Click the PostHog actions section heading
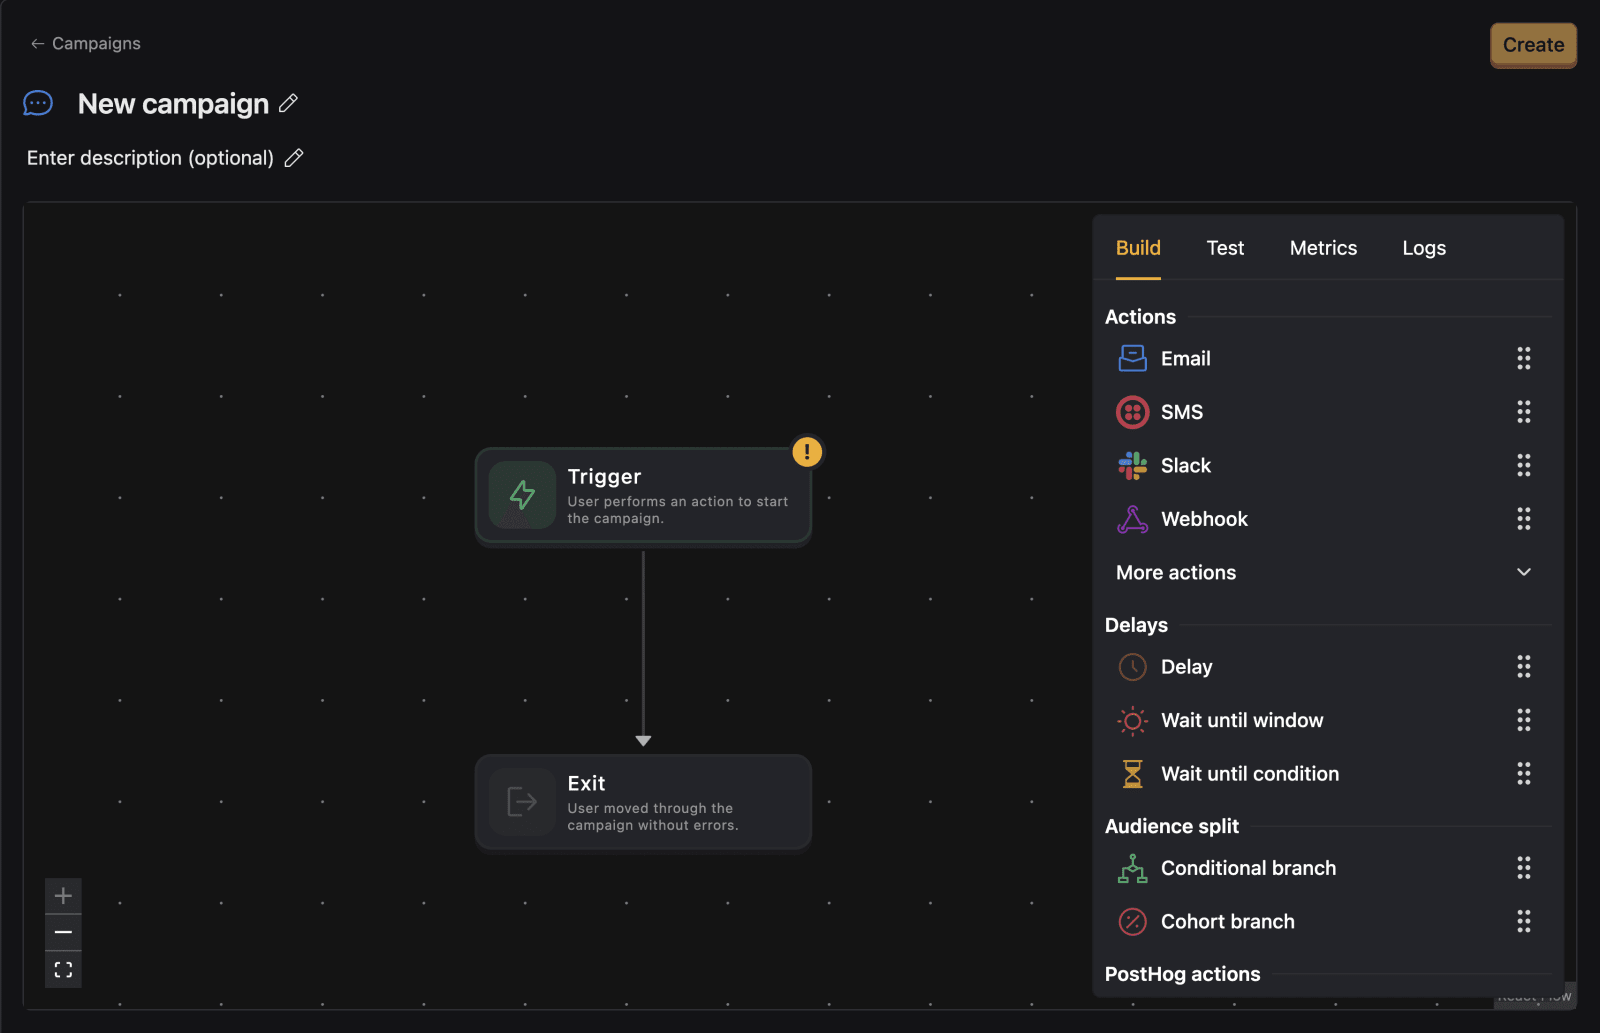This screenshot has height=1033, width=1600. point(1182,974)
